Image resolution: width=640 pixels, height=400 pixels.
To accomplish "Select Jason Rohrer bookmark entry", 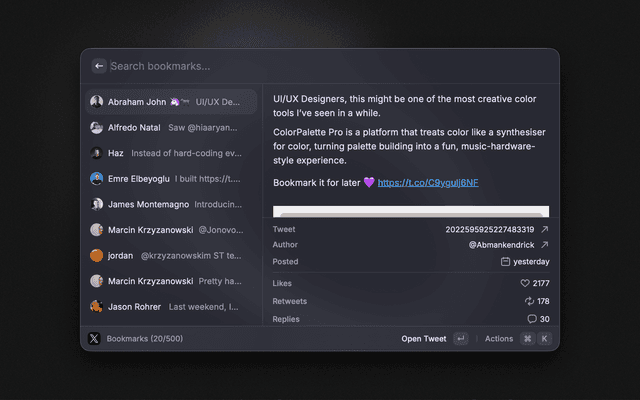I will click(x=171, y=306).
